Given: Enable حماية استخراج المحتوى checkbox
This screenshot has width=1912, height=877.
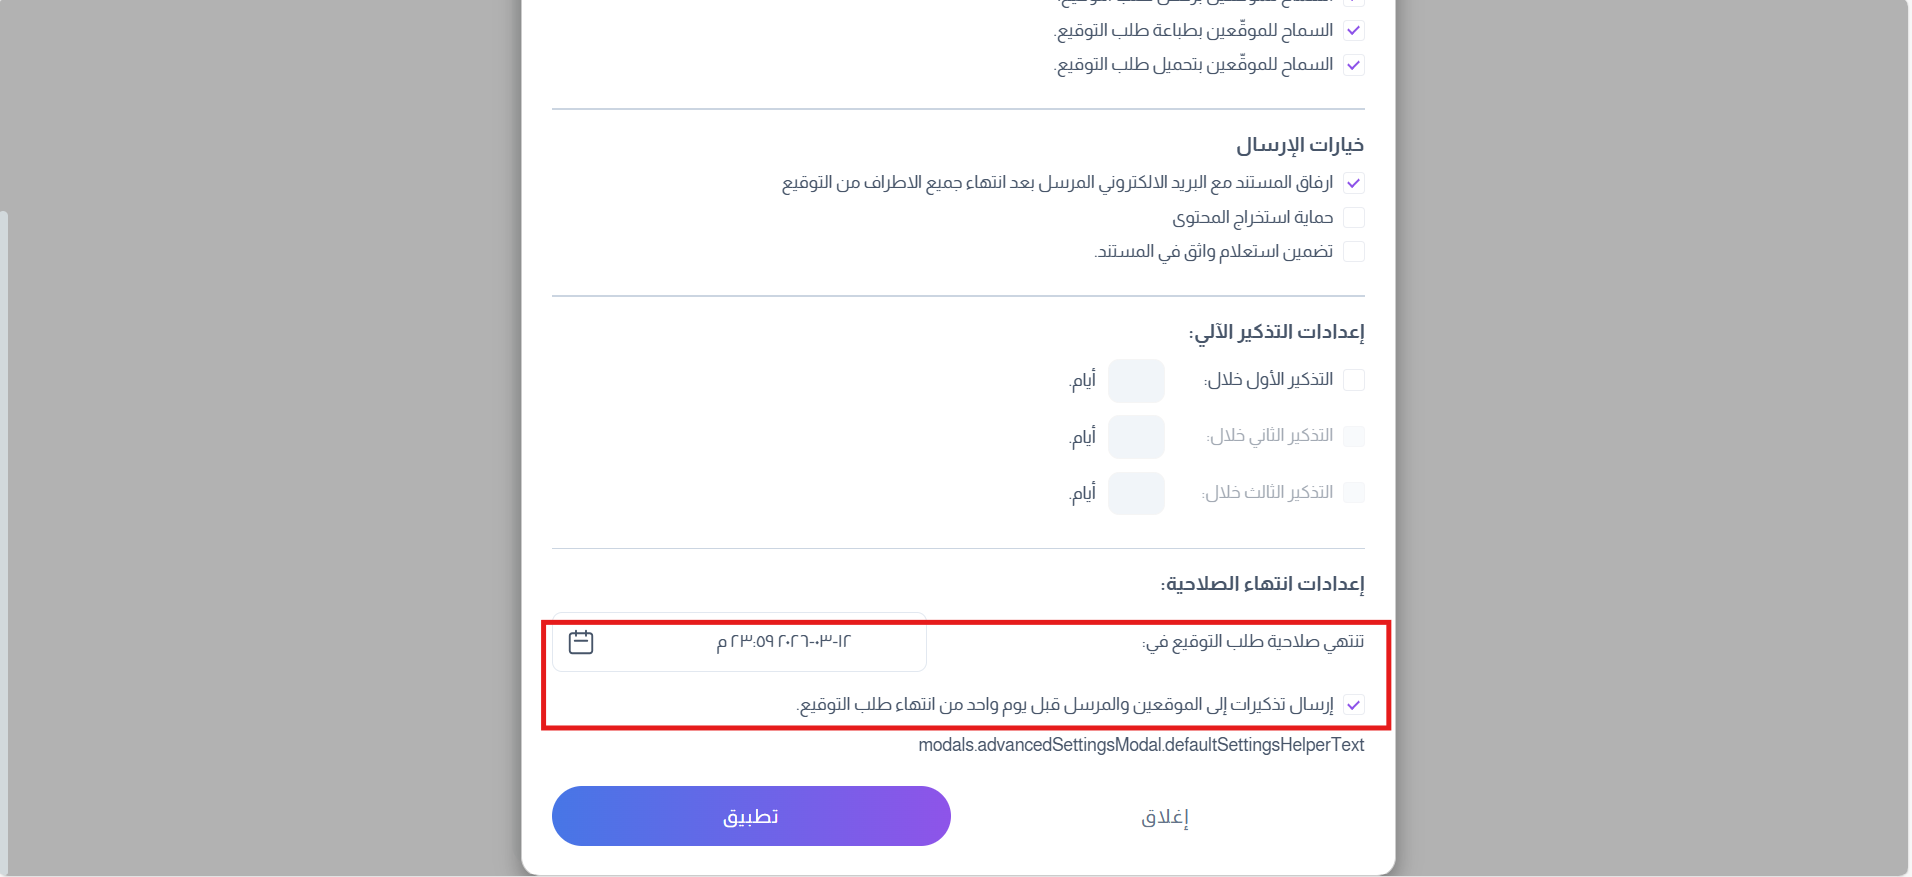Looking at the screenshot, I should [1353, 218].
